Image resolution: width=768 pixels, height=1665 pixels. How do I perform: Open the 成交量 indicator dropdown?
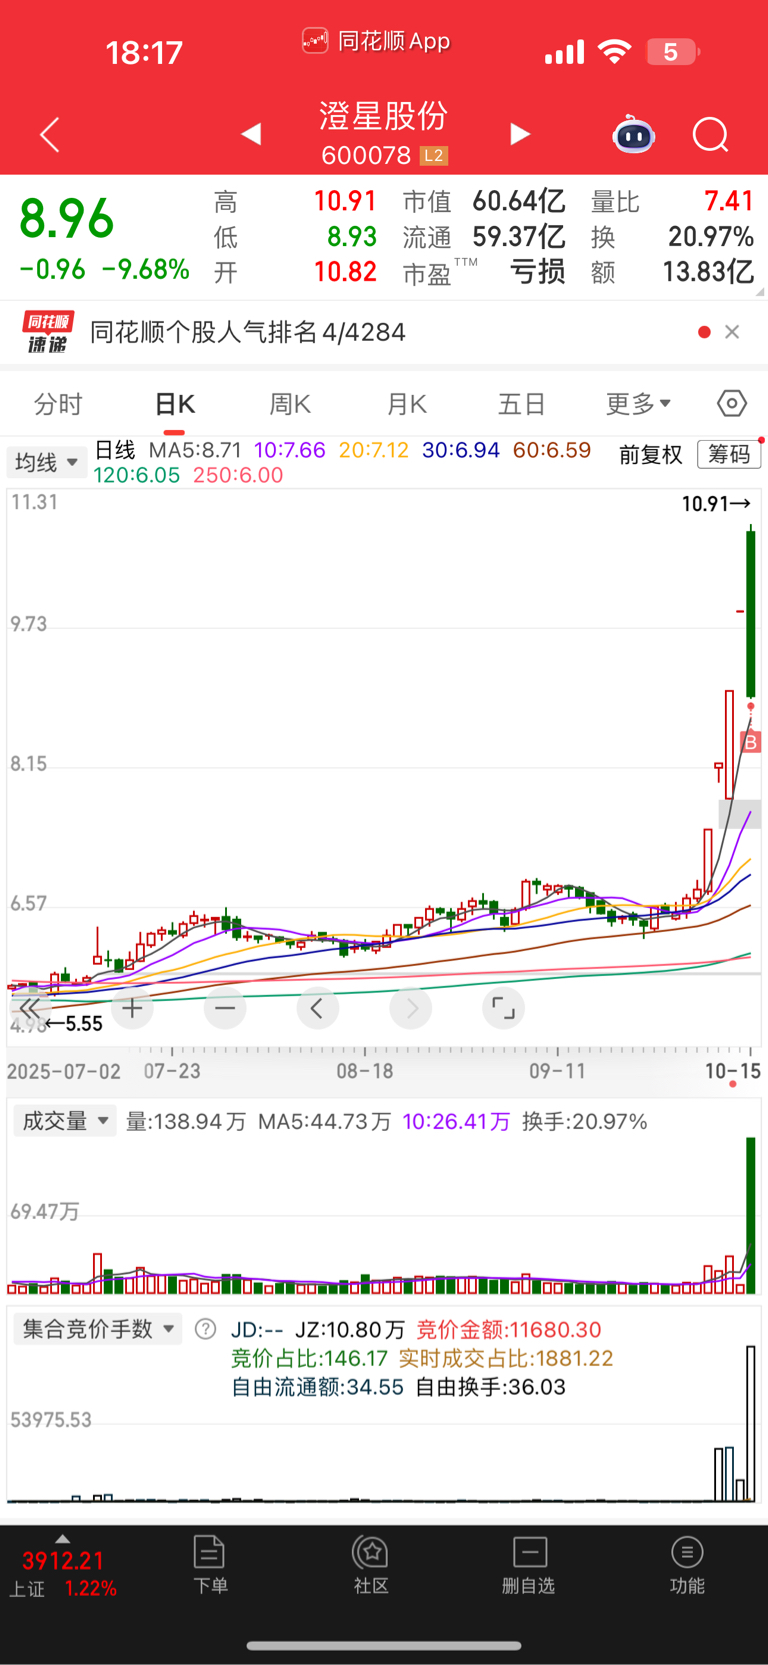coord(65,1121)
